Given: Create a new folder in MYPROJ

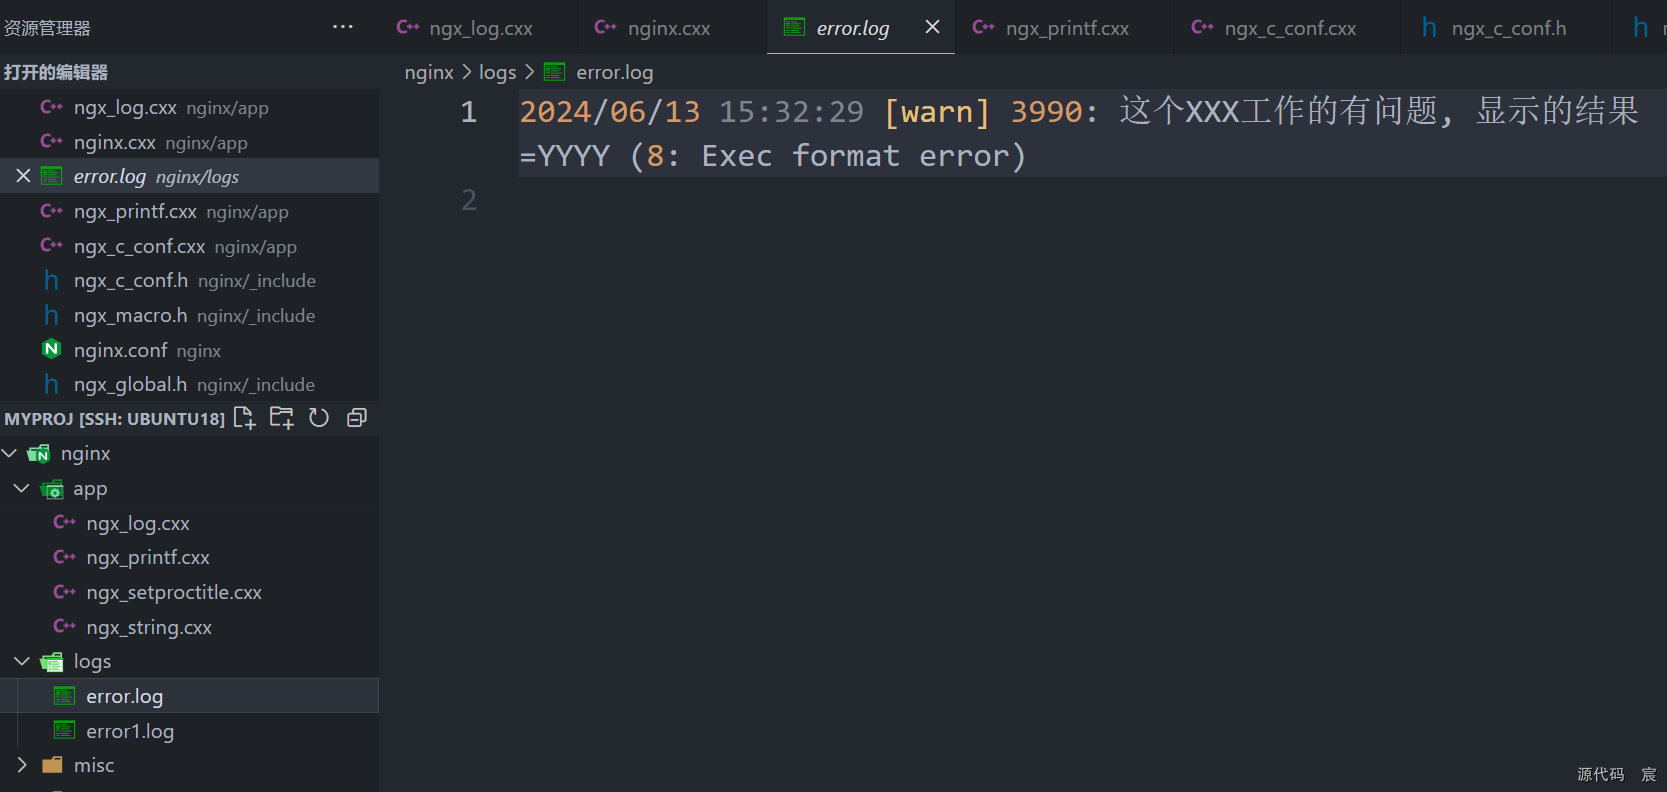Looking at the screenshot, I should point(282,418).
